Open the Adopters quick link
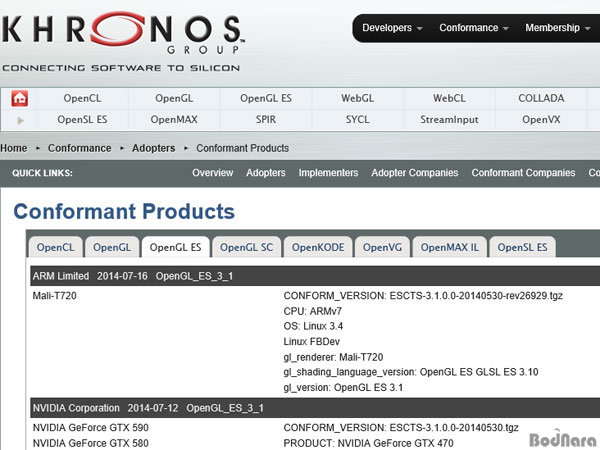This screenshot has height=450, width=600. (266, 173)
